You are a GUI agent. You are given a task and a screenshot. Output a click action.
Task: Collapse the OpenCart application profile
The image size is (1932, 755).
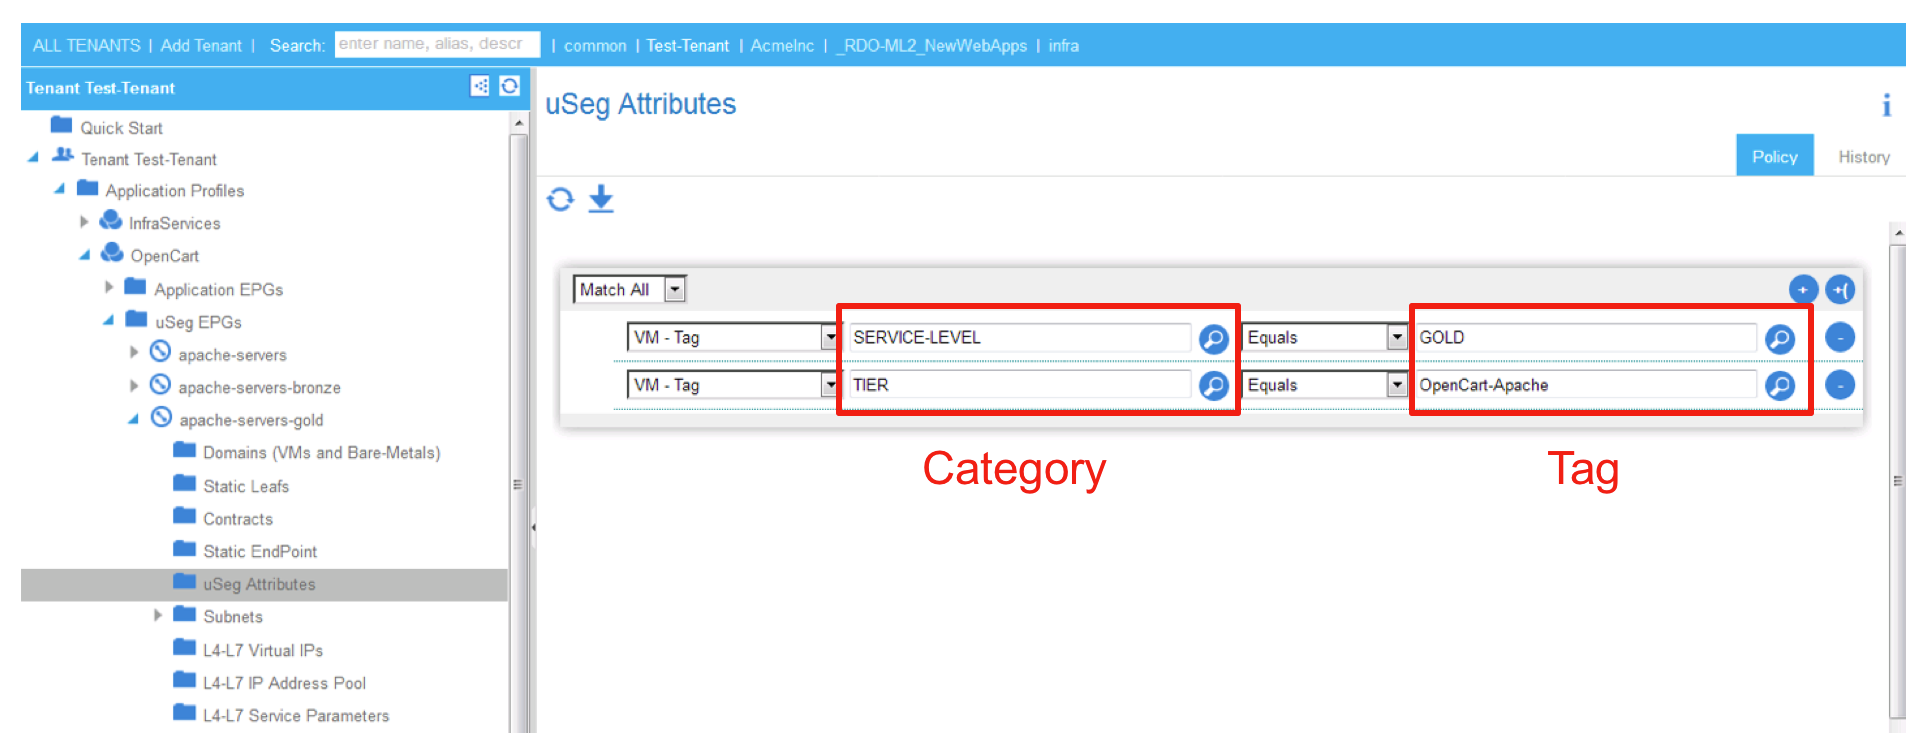pos(85,256)
